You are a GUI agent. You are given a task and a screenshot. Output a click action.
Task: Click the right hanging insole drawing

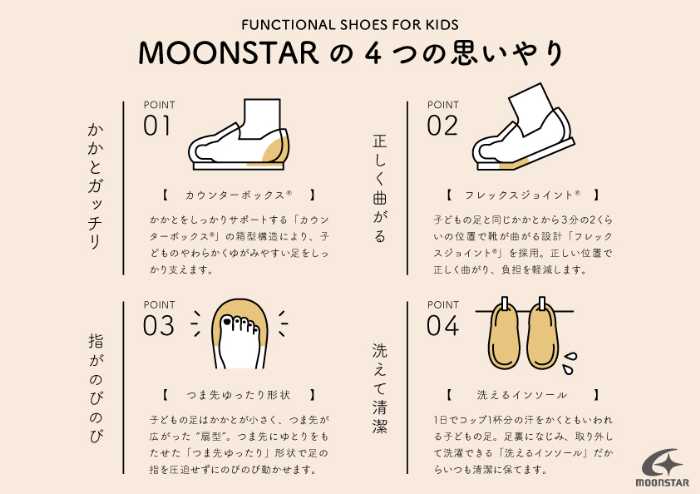coord(542,333)
